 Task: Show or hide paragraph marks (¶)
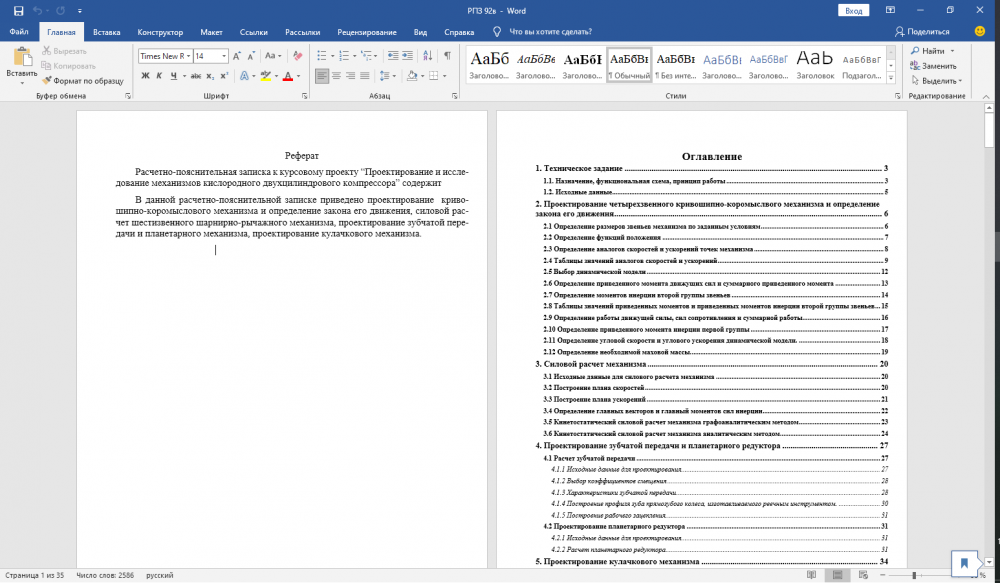coord(446,56)
